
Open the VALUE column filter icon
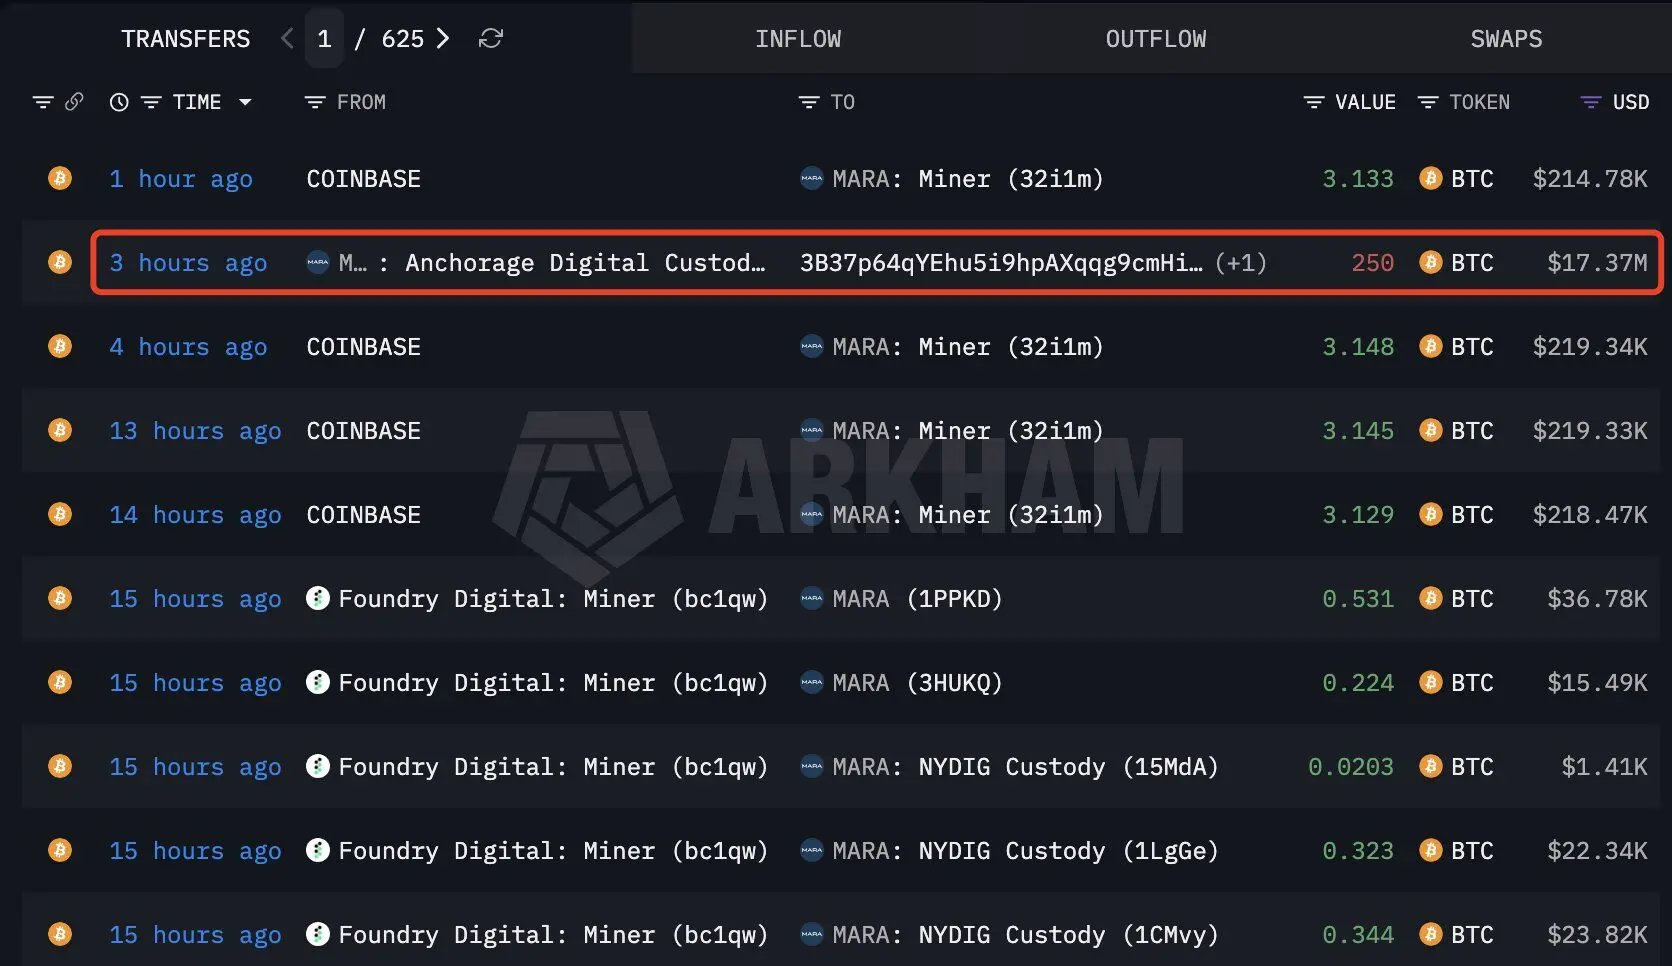[x=1314, y=102]
